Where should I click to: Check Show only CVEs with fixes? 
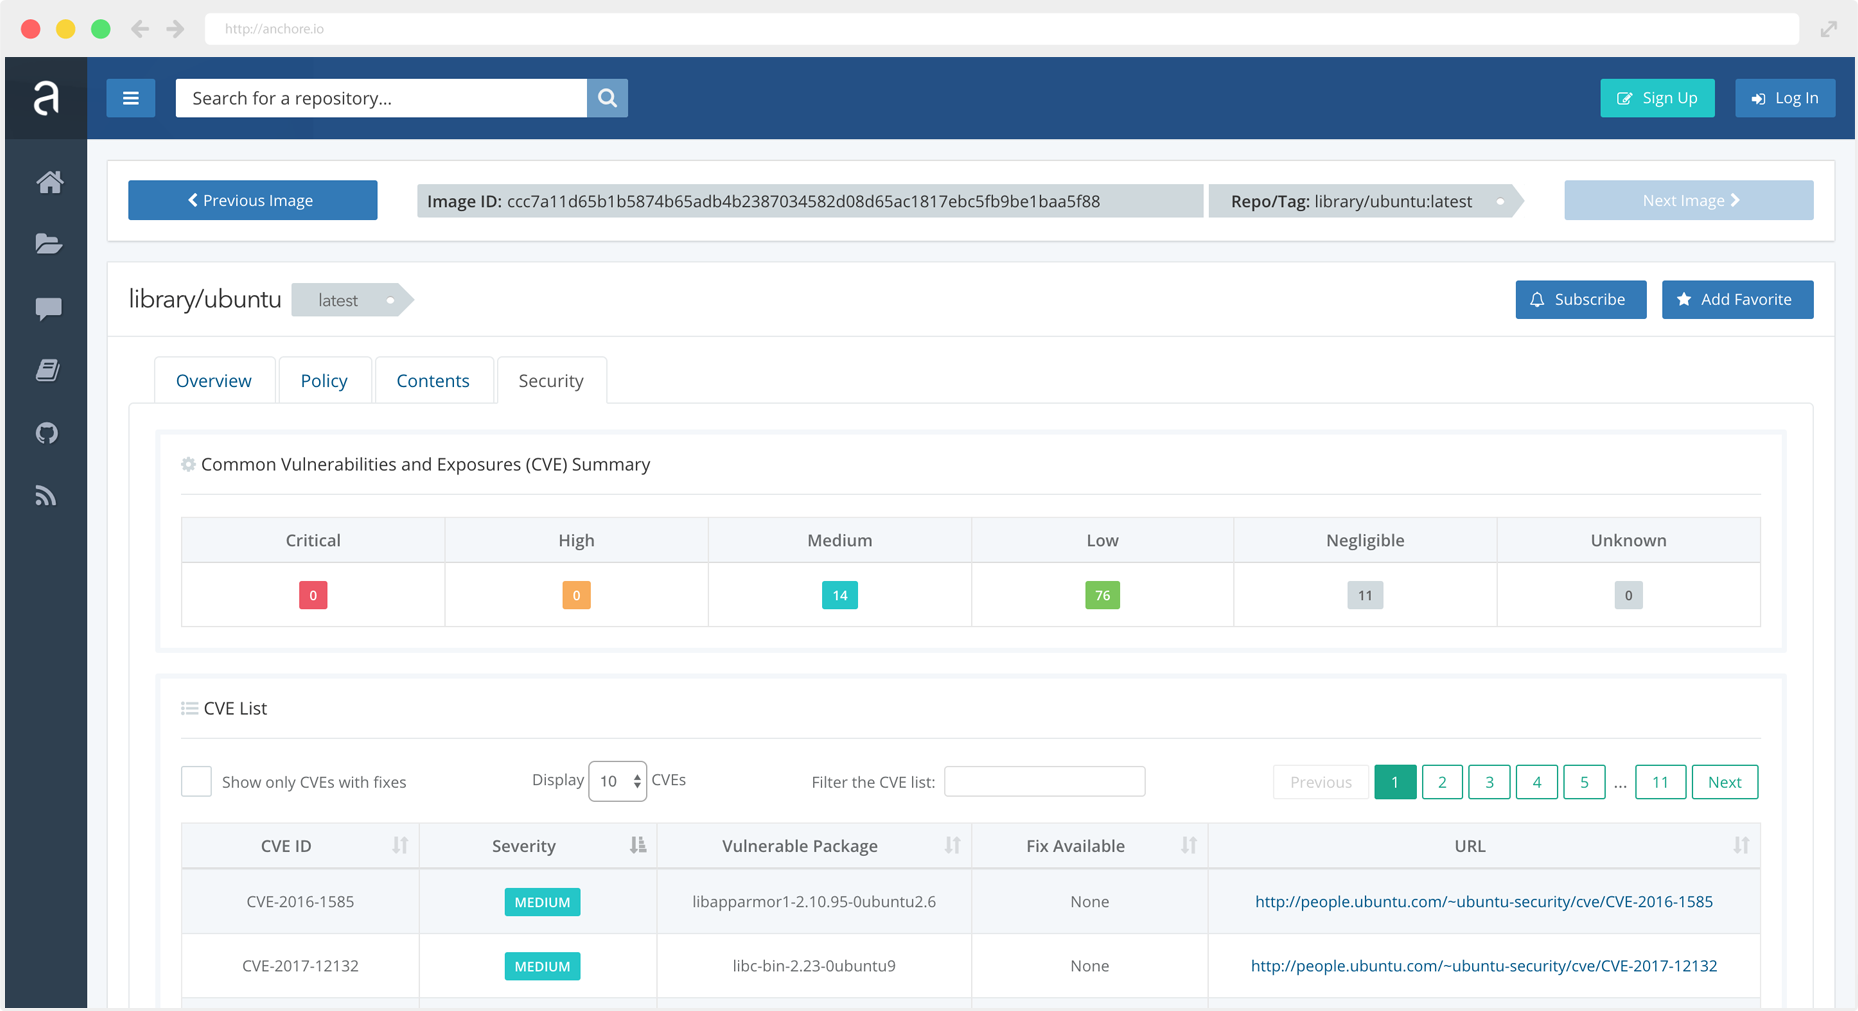196,781
